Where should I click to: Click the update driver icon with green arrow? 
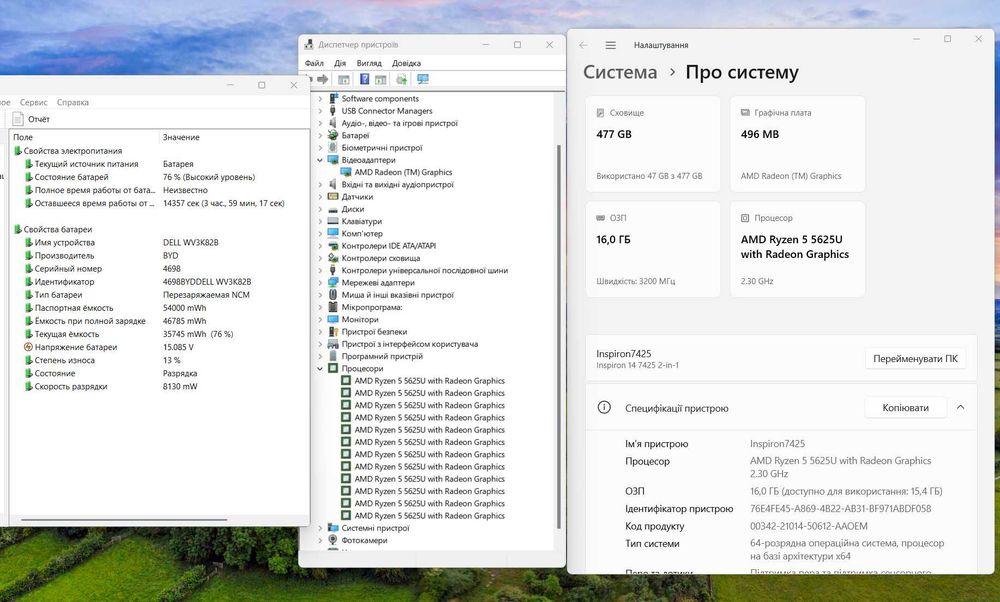401,79
